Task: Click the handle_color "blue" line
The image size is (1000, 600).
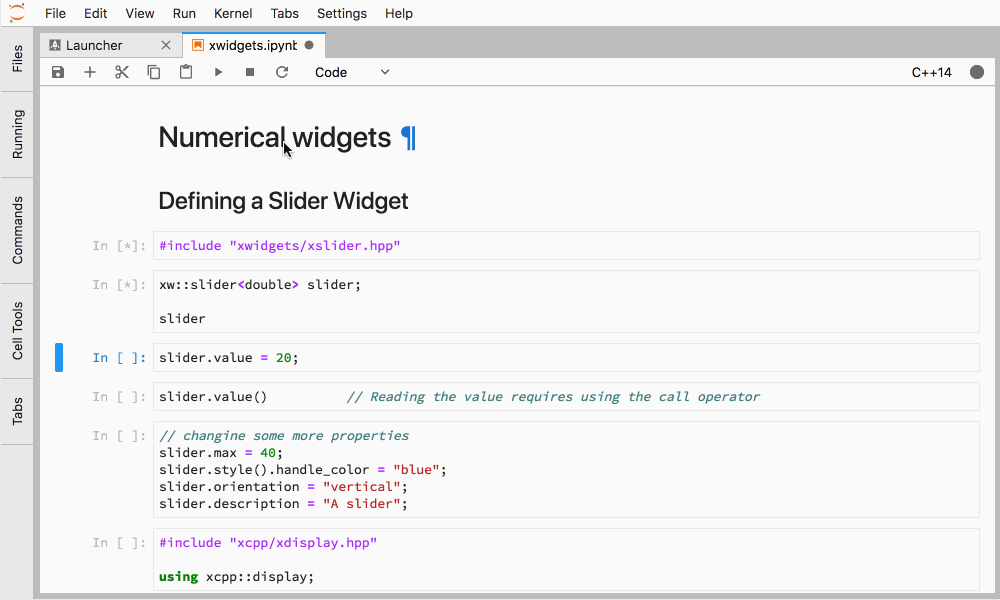Action: point(303,470)
